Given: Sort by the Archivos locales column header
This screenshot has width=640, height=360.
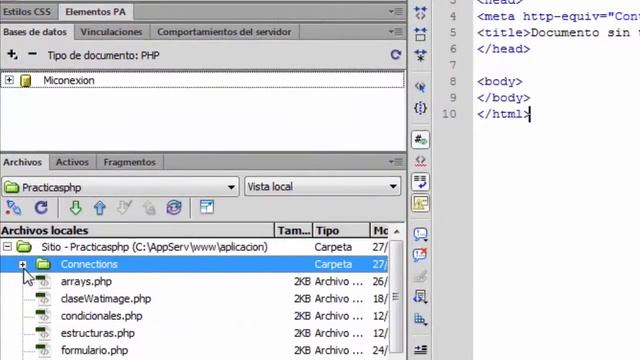Looking at the screenshot, I should point(137,231).
